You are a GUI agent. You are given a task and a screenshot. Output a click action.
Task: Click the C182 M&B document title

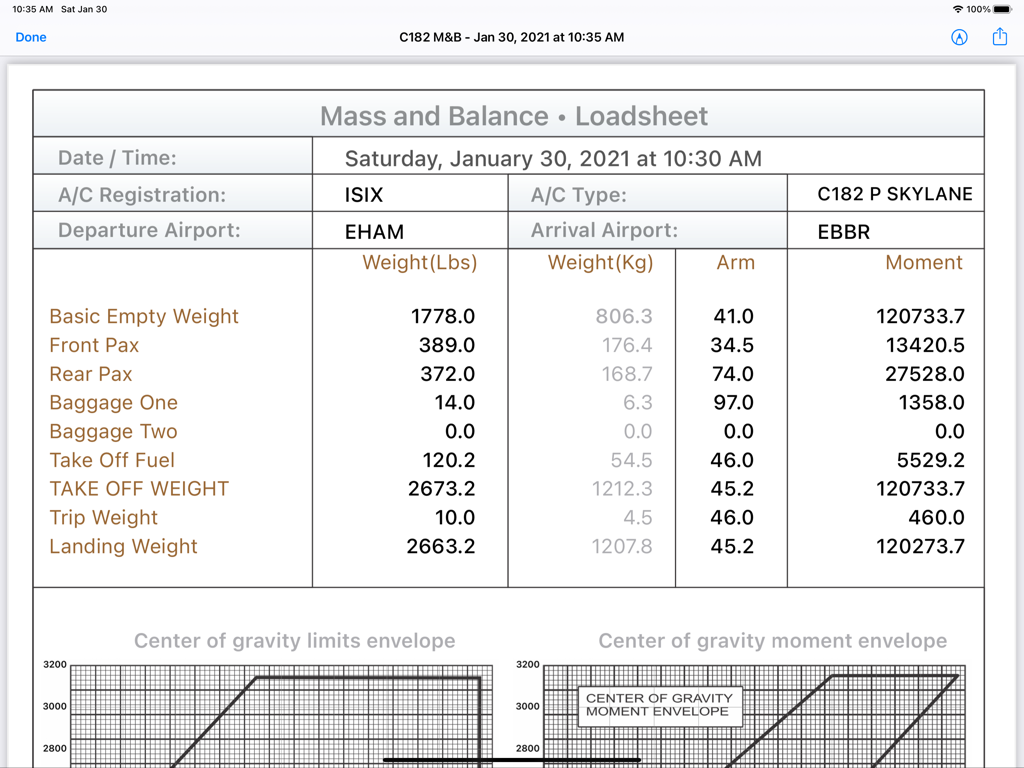(511, 37)
